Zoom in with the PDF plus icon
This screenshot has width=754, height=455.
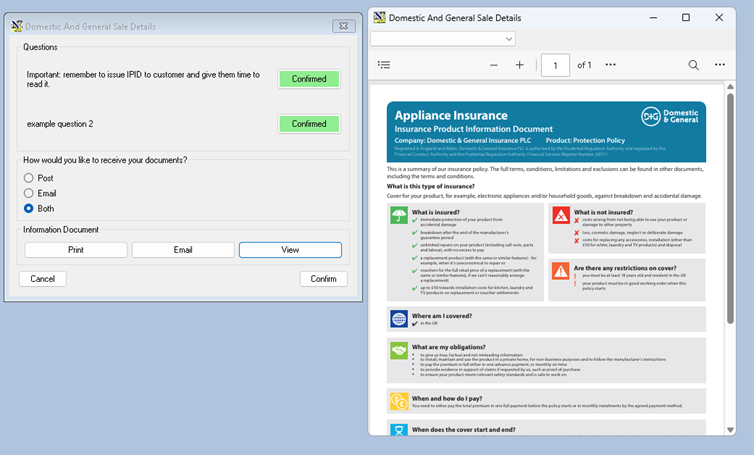pos(519,65)
